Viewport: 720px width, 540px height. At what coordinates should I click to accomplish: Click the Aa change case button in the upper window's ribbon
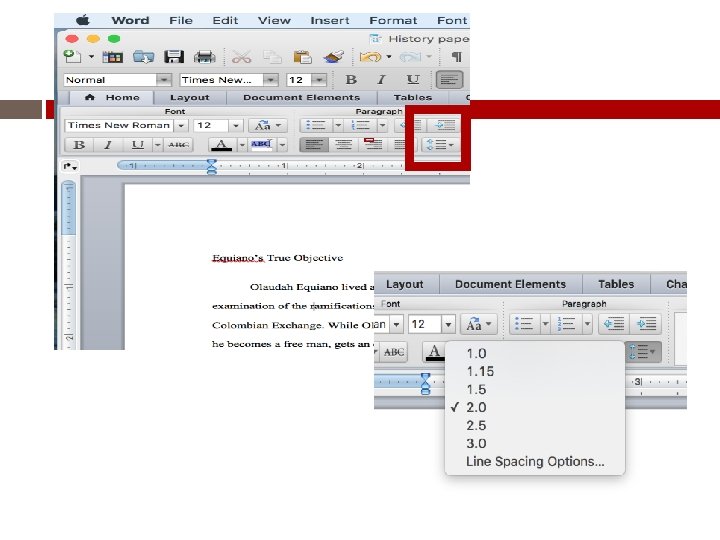267,125
